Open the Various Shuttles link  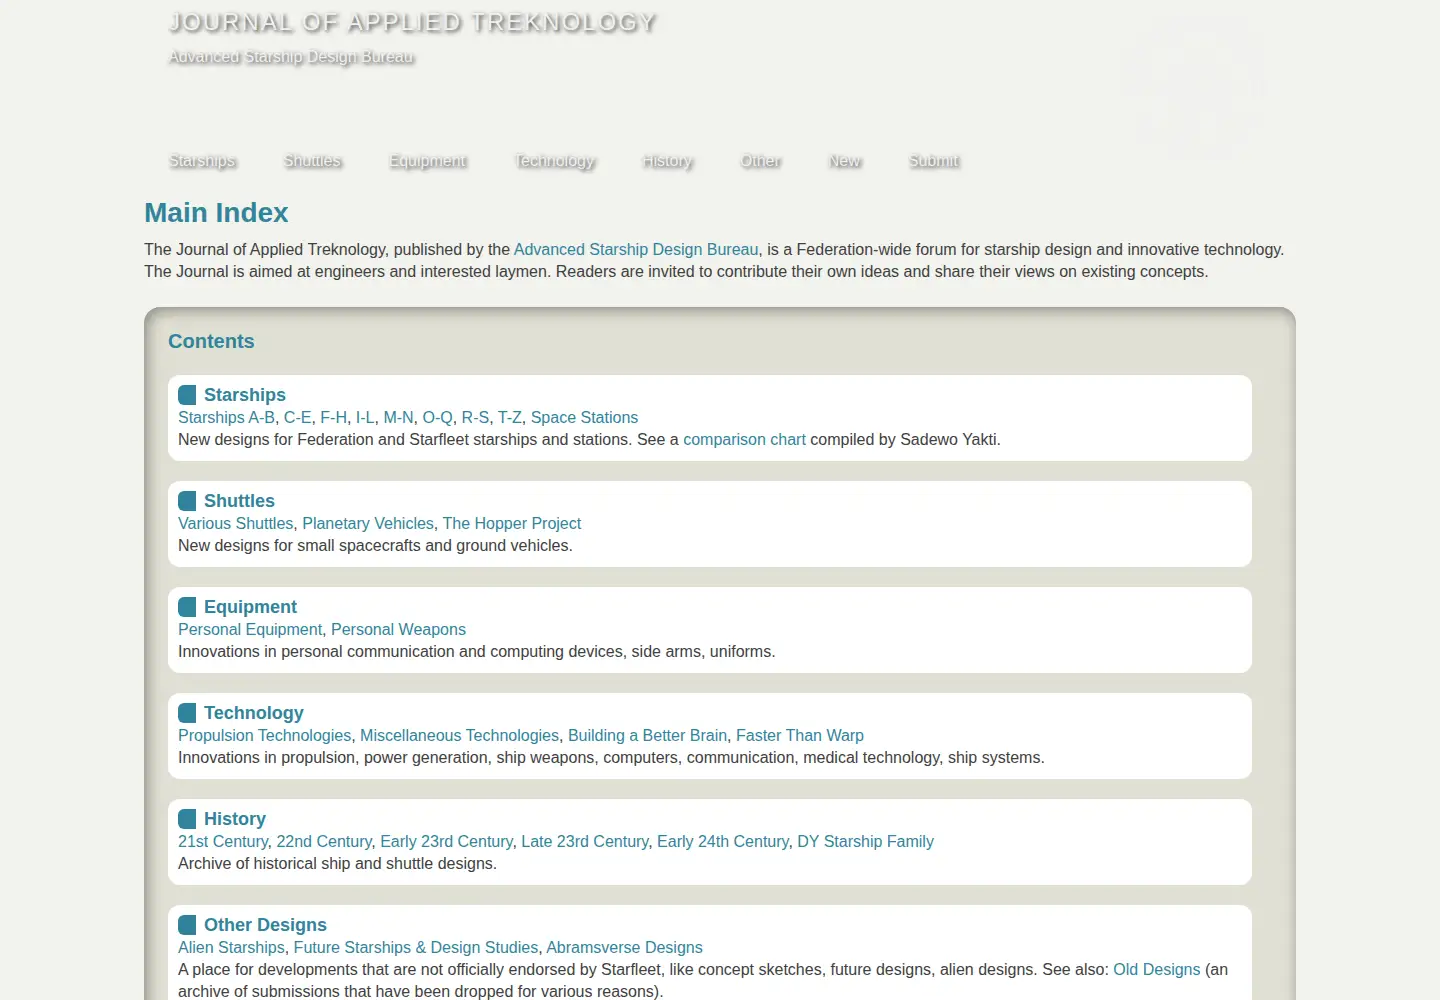pyautogui.click(x=236, y=523)
